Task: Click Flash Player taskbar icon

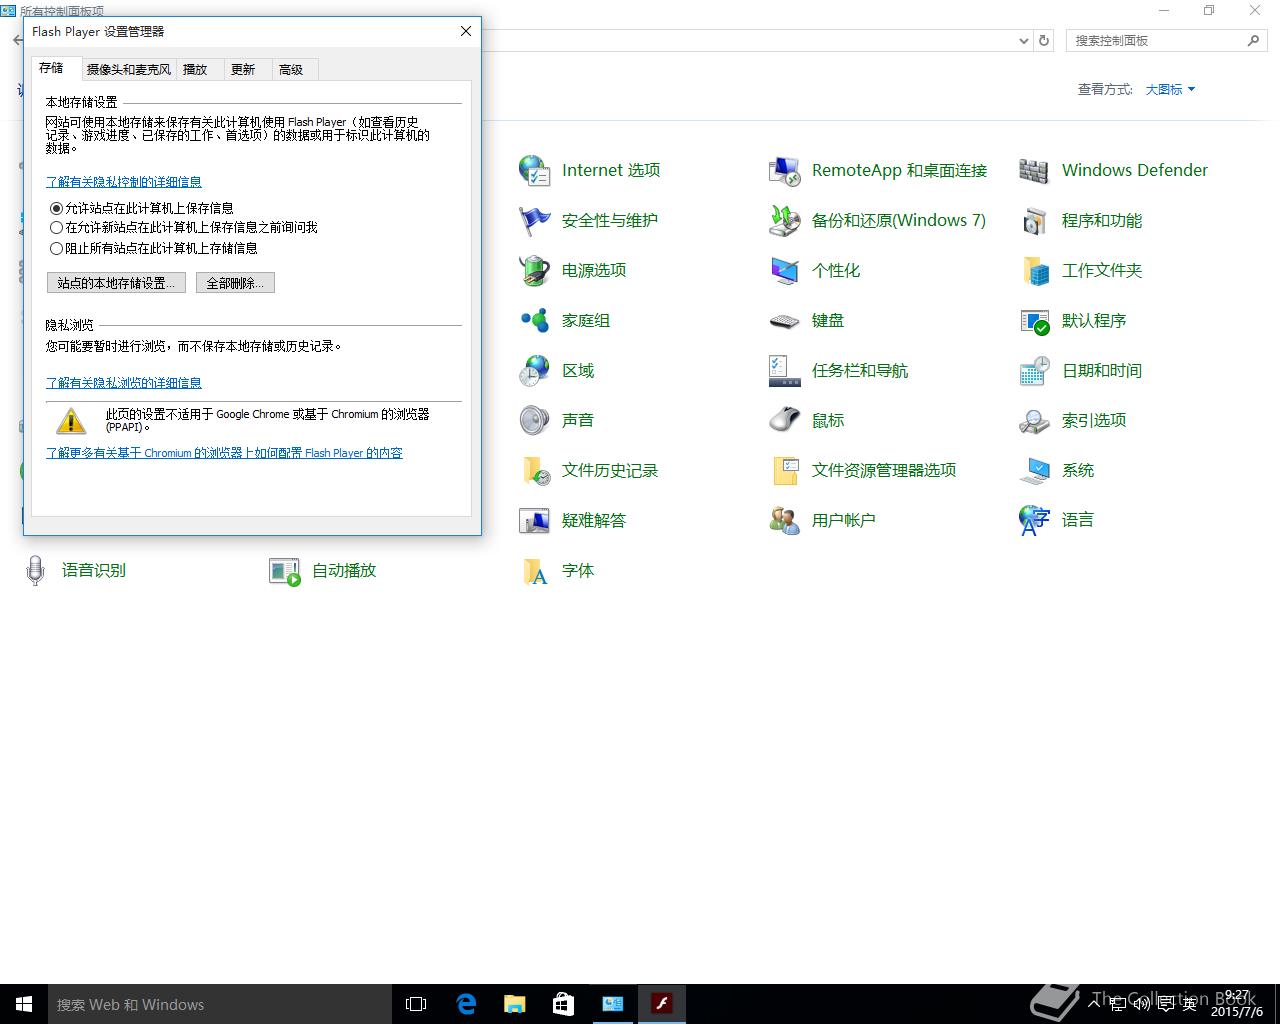Action: click(662, 1004)
